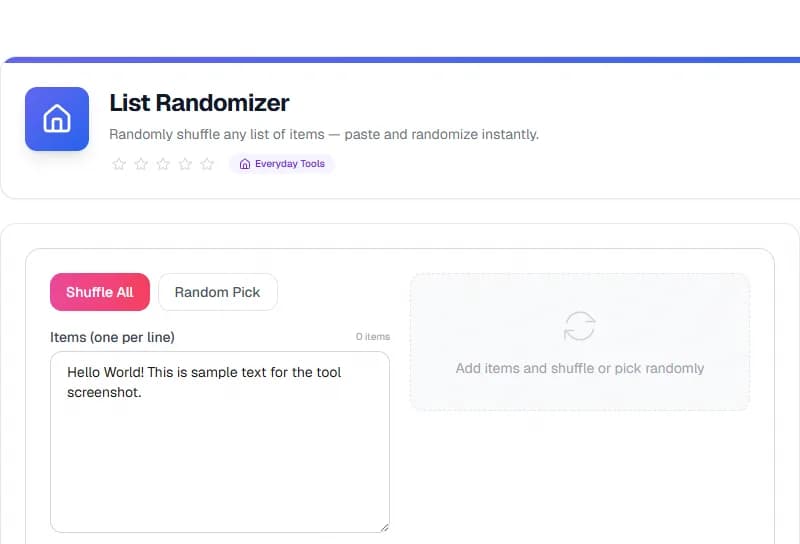This screenshot has height=544, width=800.
Task: Click the textarea resize handle
Action: coord(385,528)
